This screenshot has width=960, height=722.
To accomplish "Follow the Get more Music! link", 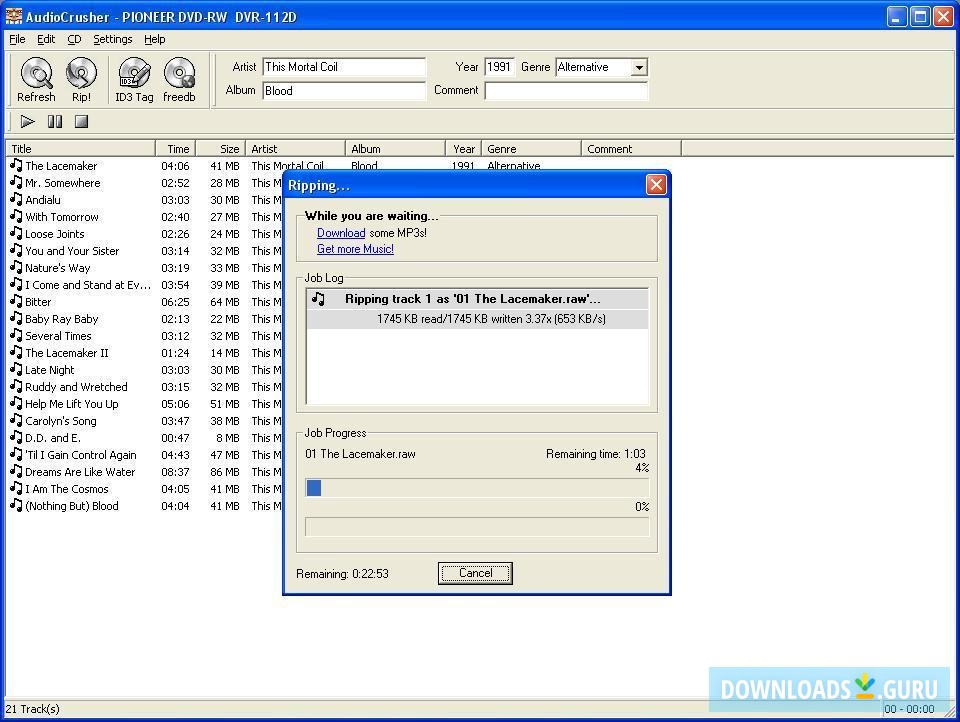I will (355, 249).
